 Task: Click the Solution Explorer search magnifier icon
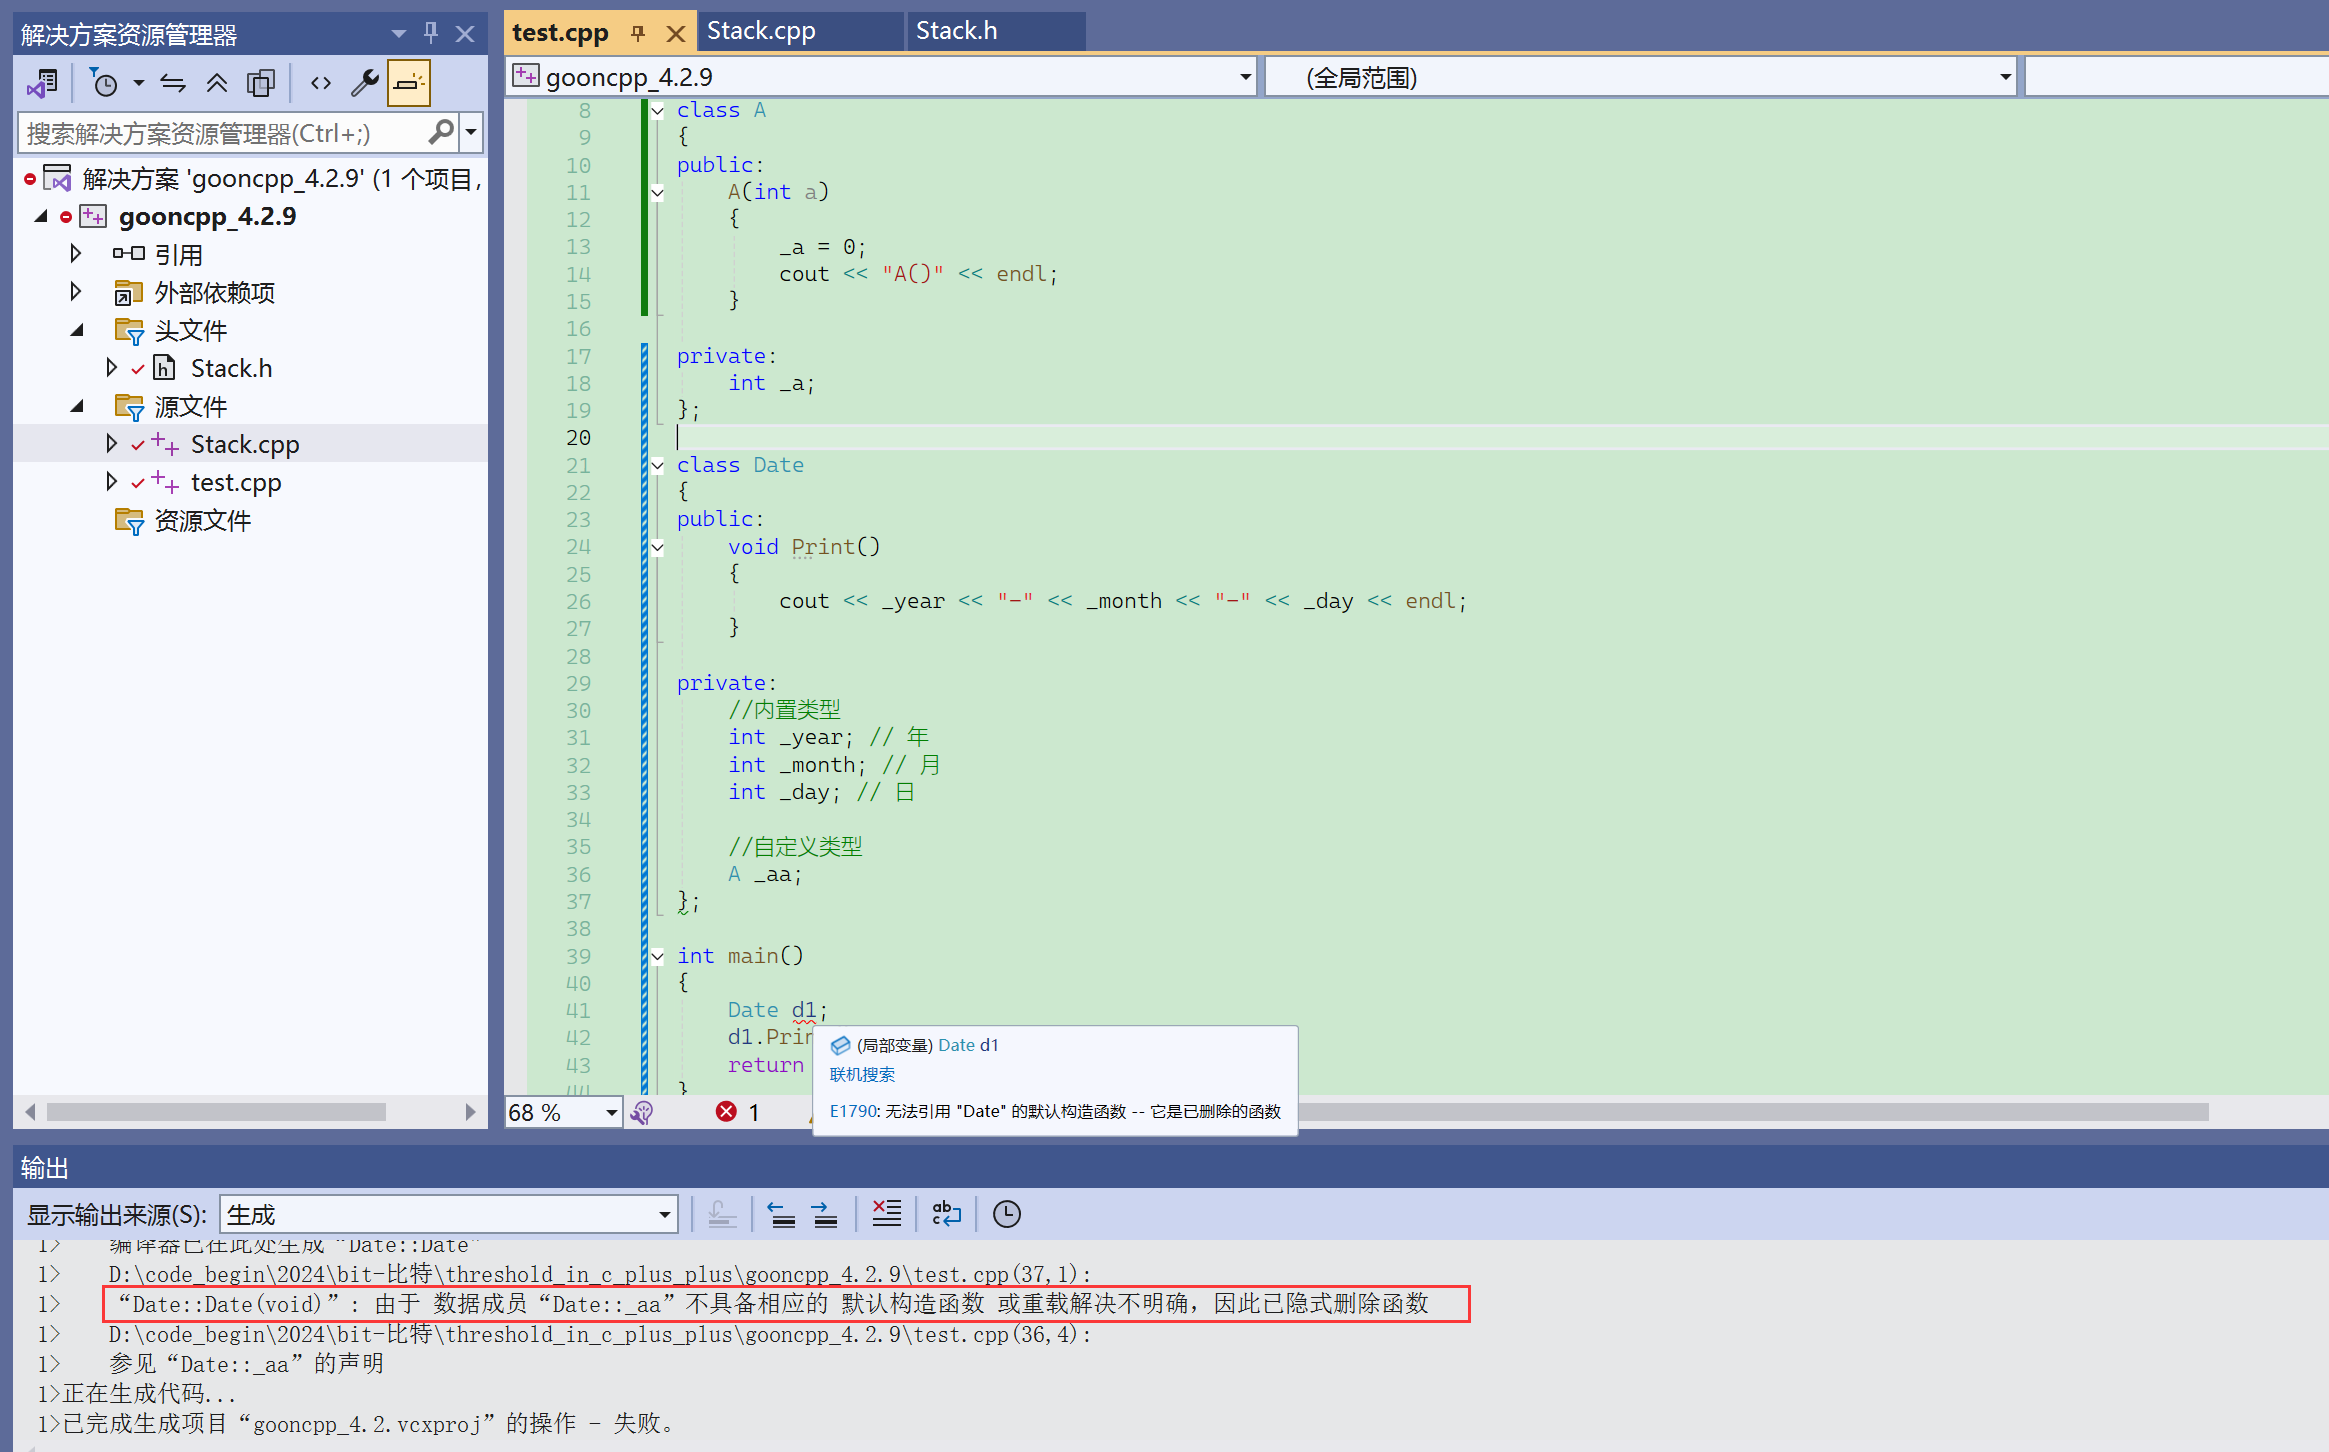[x=440, y=132]
